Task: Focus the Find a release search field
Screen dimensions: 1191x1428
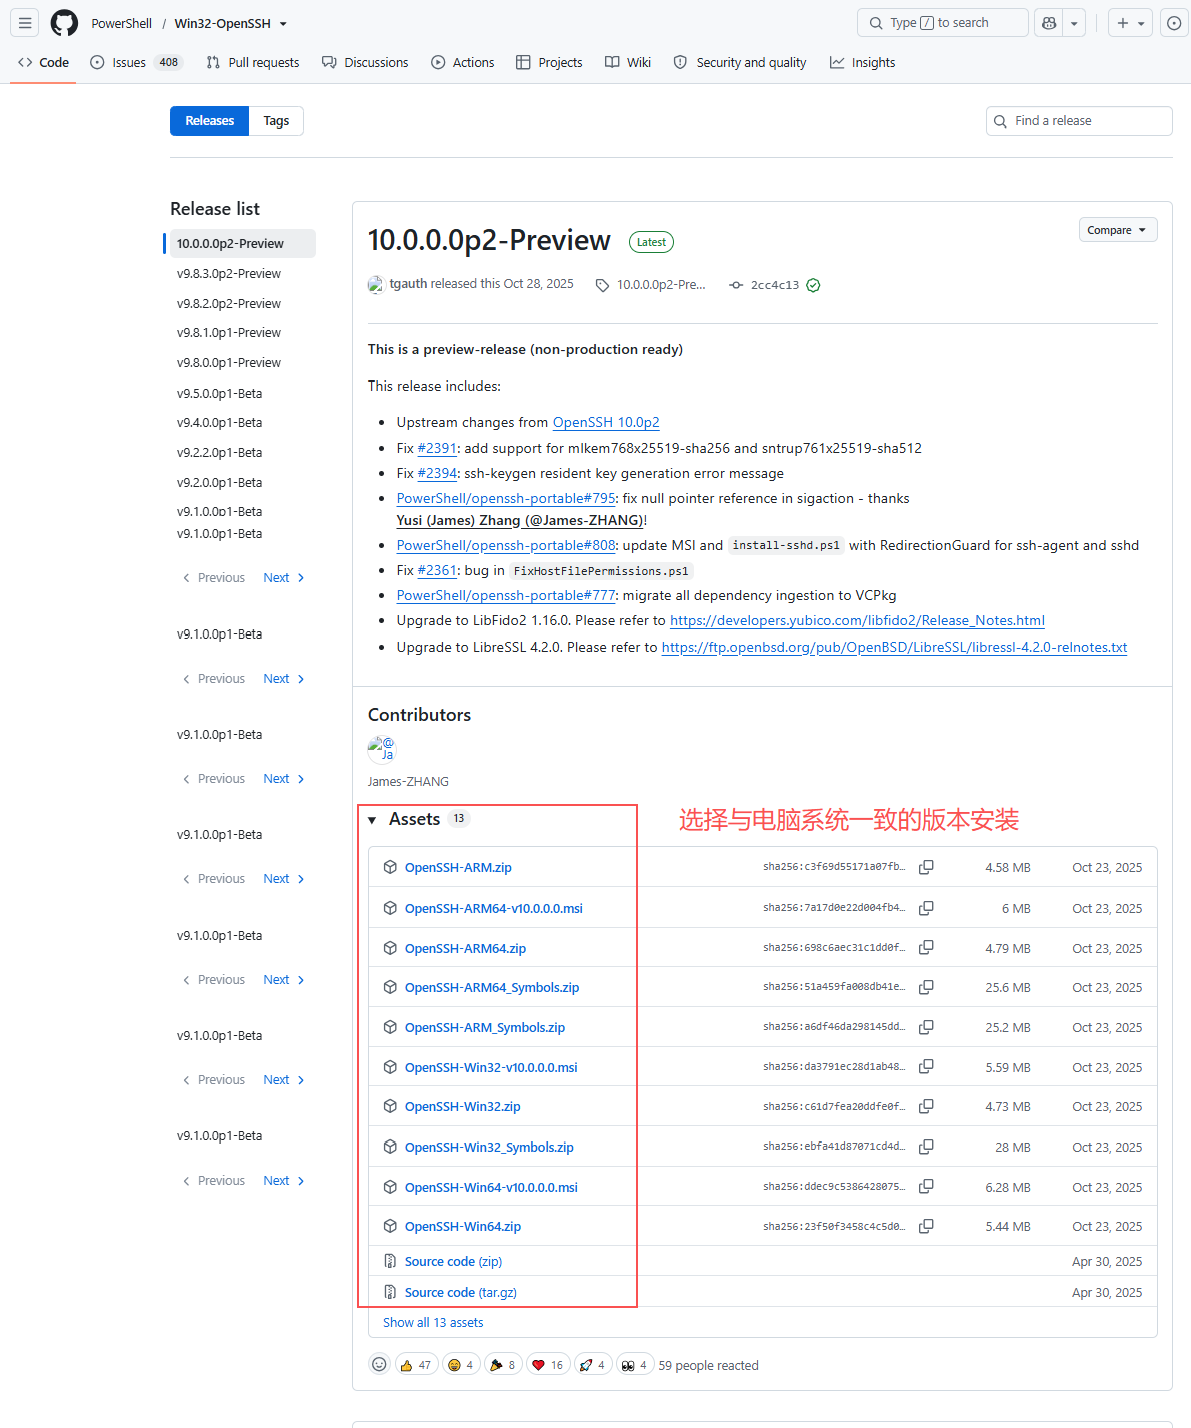Action: pos(1079,121)
